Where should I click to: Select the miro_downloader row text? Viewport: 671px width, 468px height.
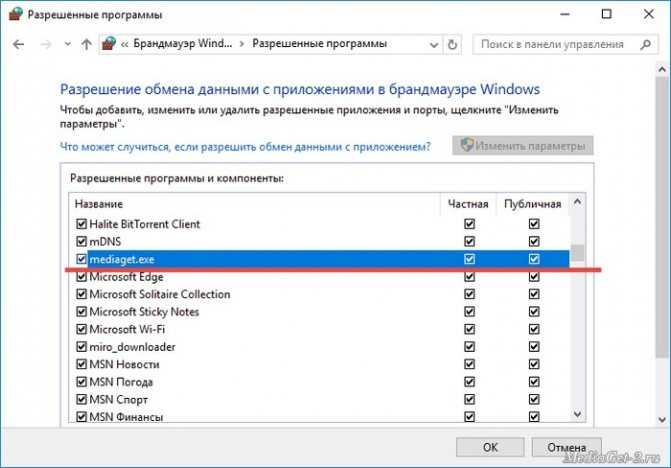click(132, 347)
